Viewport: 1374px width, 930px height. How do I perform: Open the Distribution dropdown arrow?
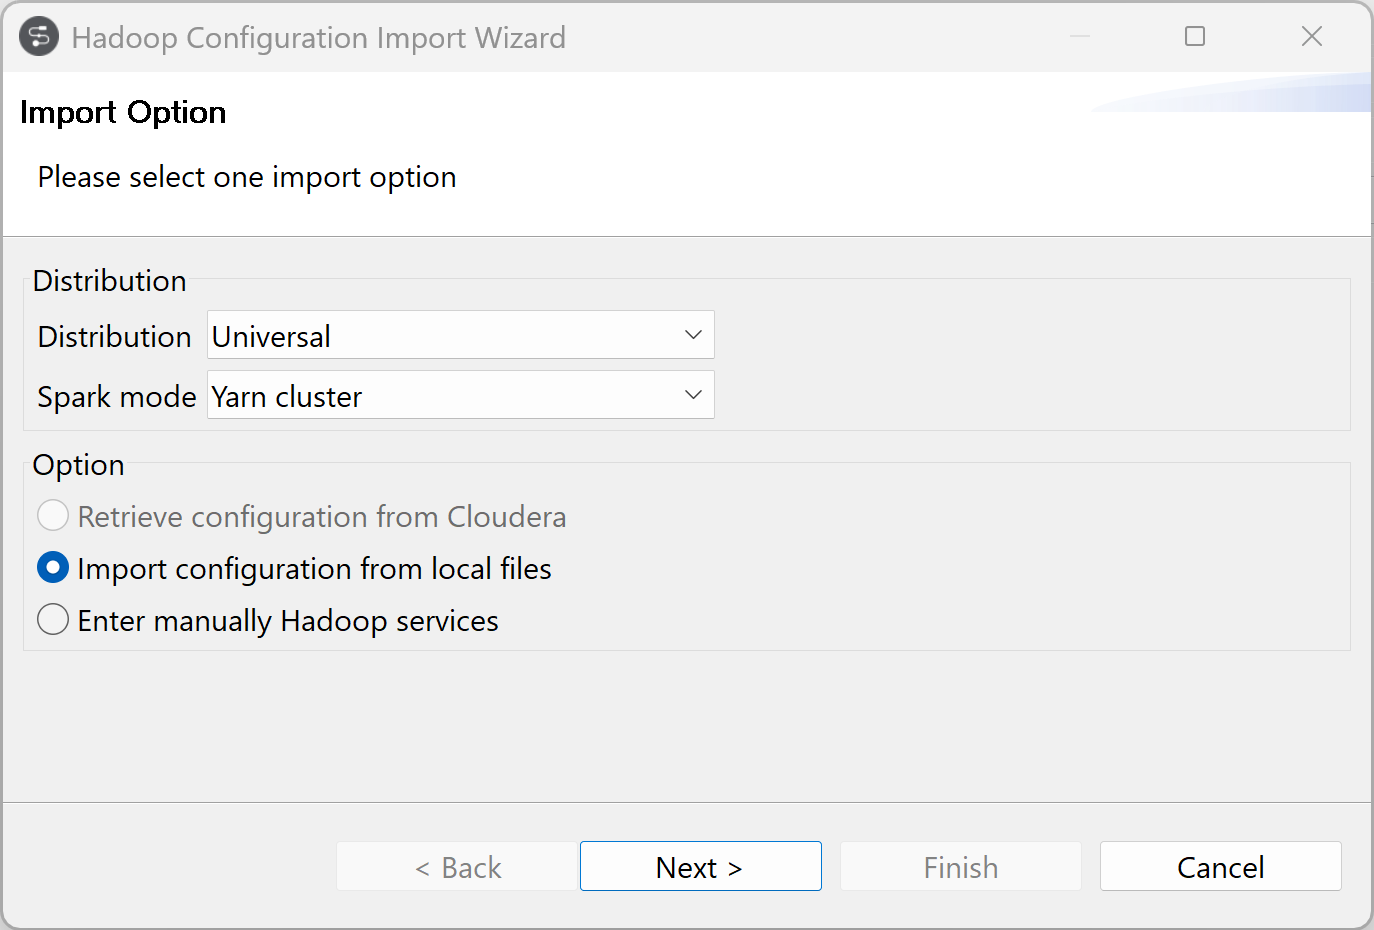(x=693, y=335)
